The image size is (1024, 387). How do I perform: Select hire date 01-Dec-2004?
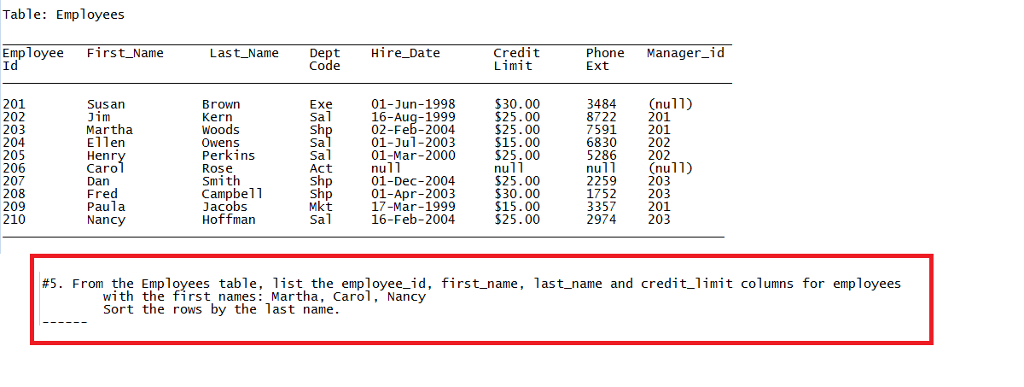tap(413, 181)
